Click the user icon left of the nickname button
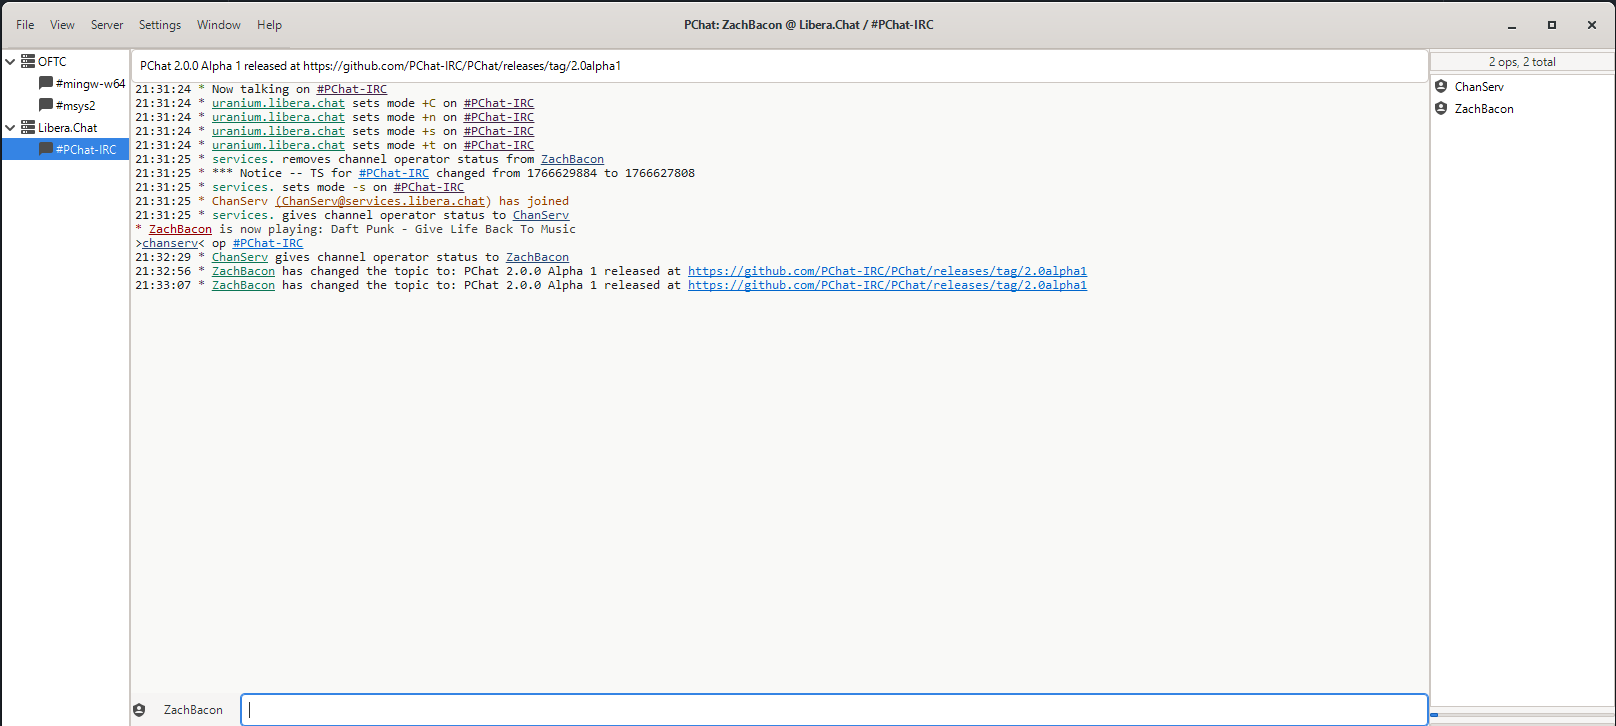Viewport: 1616px width, 726px height. click(x=139, y=710)
